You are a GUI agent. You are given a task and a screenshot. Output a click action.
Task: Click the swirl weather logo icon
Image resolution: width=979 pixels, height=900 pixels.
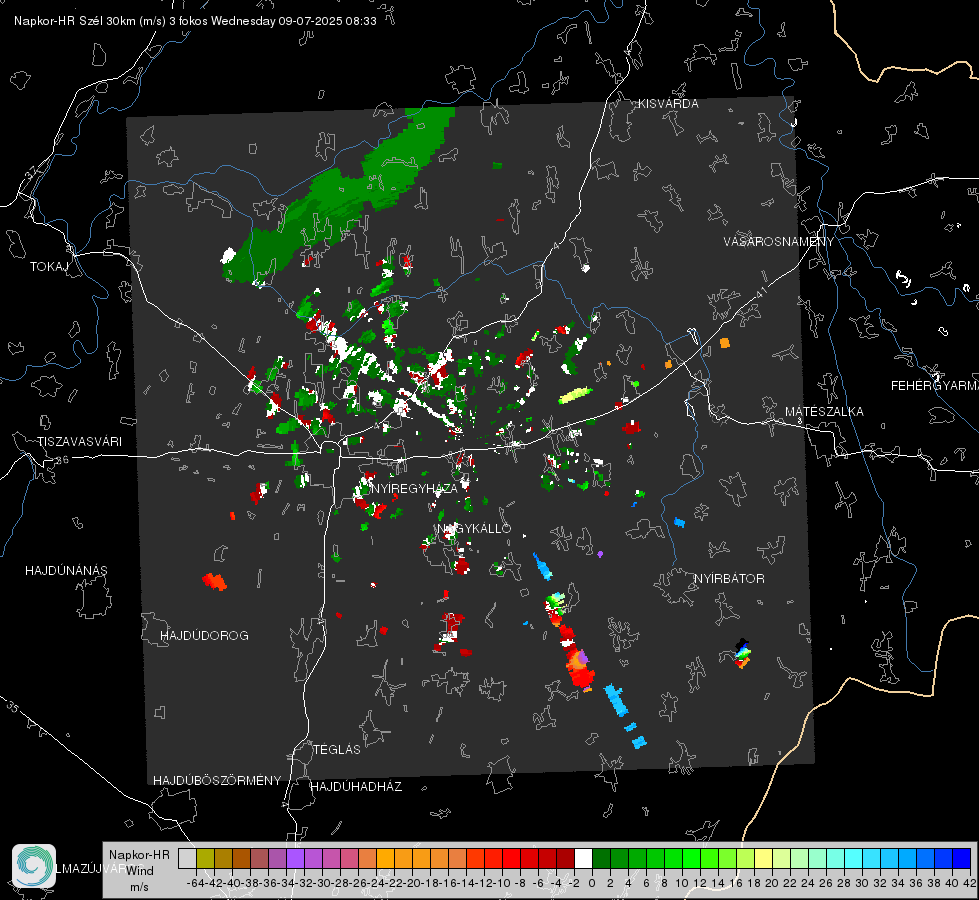click(x=34, y=866)
